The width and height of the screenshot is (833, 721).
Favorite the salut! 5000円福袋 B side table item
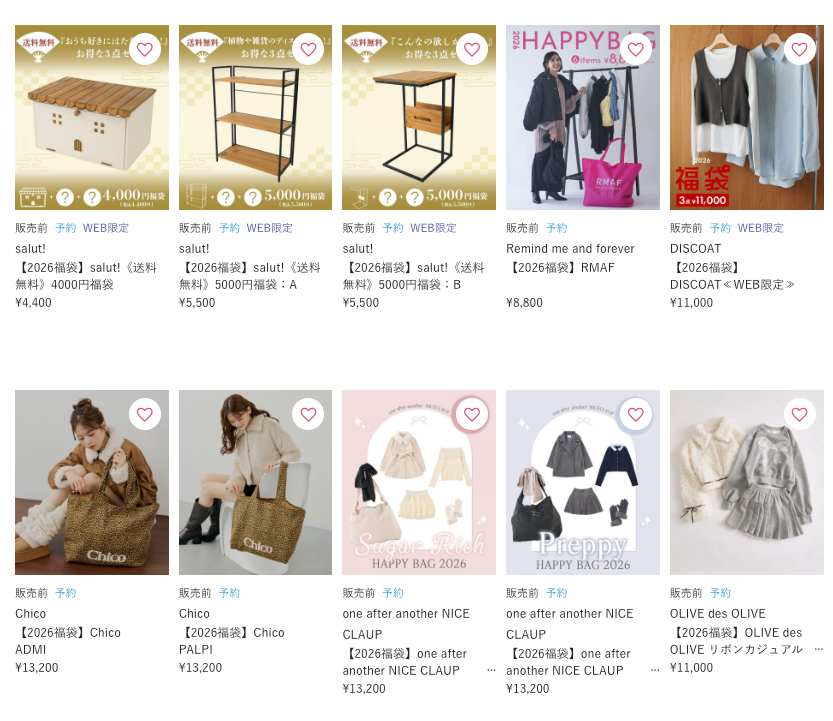[x=472, y=49]
